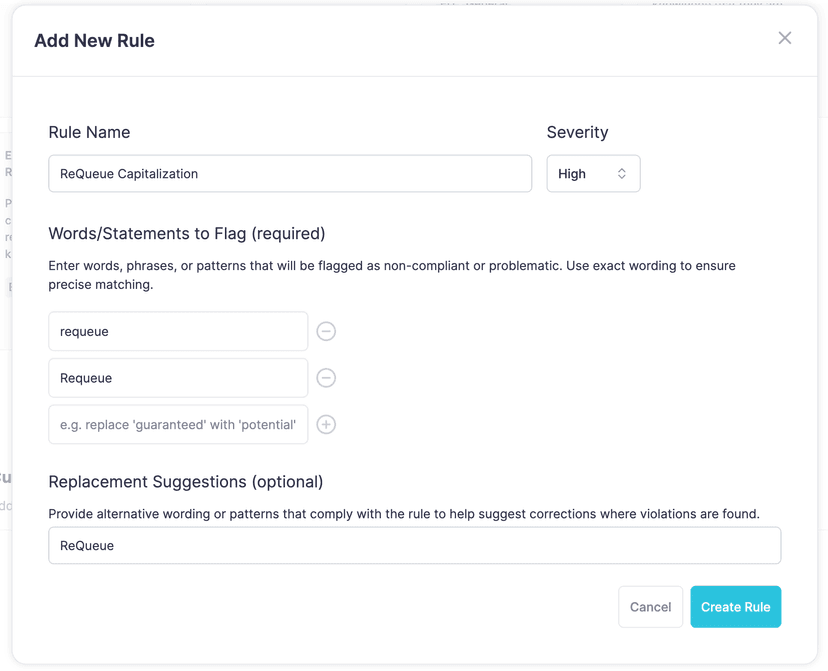
Task: Click the plus icon next to the placeholder row
Action: pyautogui.click(x=326, y=424)
